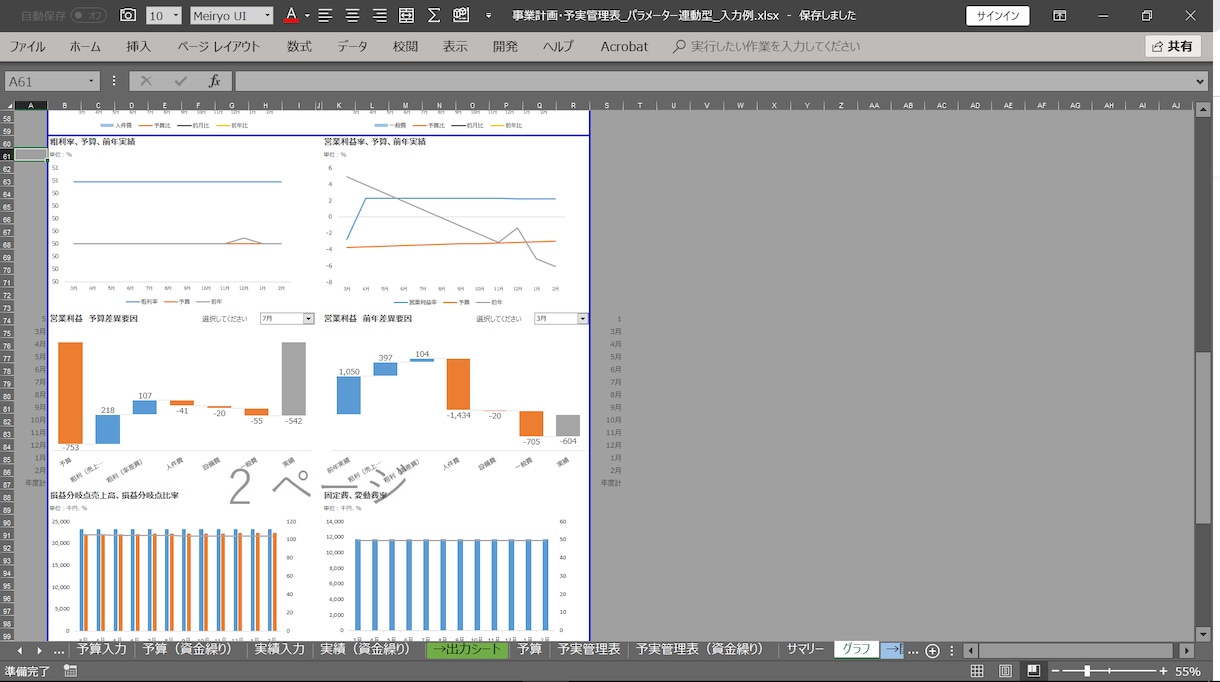
Task: Click the サインイン button
Action: (x=998, y=15)
